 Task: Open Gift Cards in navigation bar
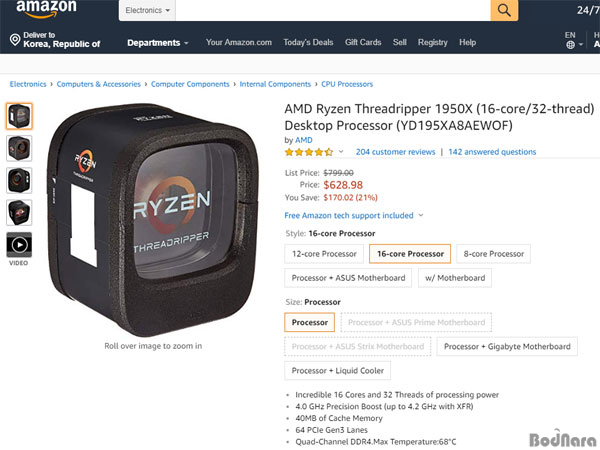[363, 42]
